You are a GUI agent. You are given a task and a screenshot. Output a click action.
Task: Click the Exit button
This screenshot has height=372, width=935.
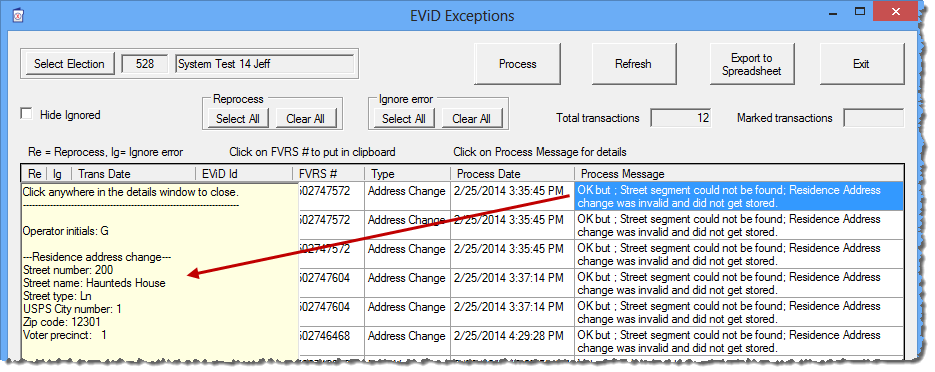point(861,64)
